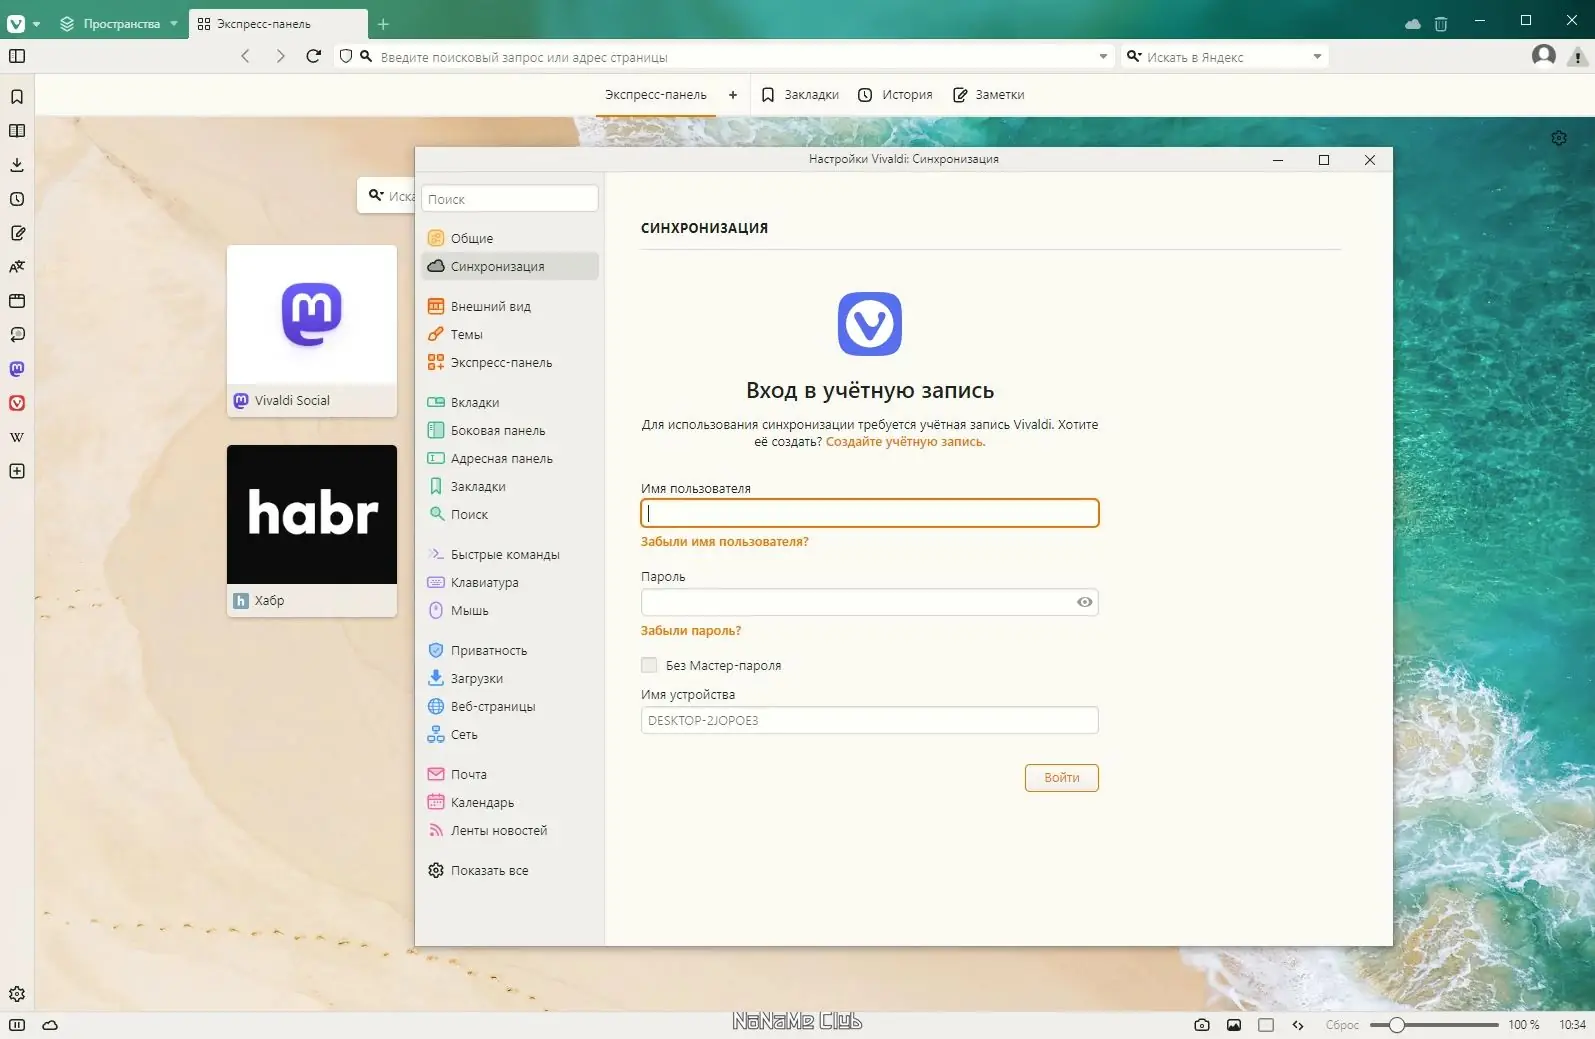Image resolution: width=1595 pixels, height=1039 pixels.
Task: Switch to Заметки on the start page
Action: coord(988,95)
